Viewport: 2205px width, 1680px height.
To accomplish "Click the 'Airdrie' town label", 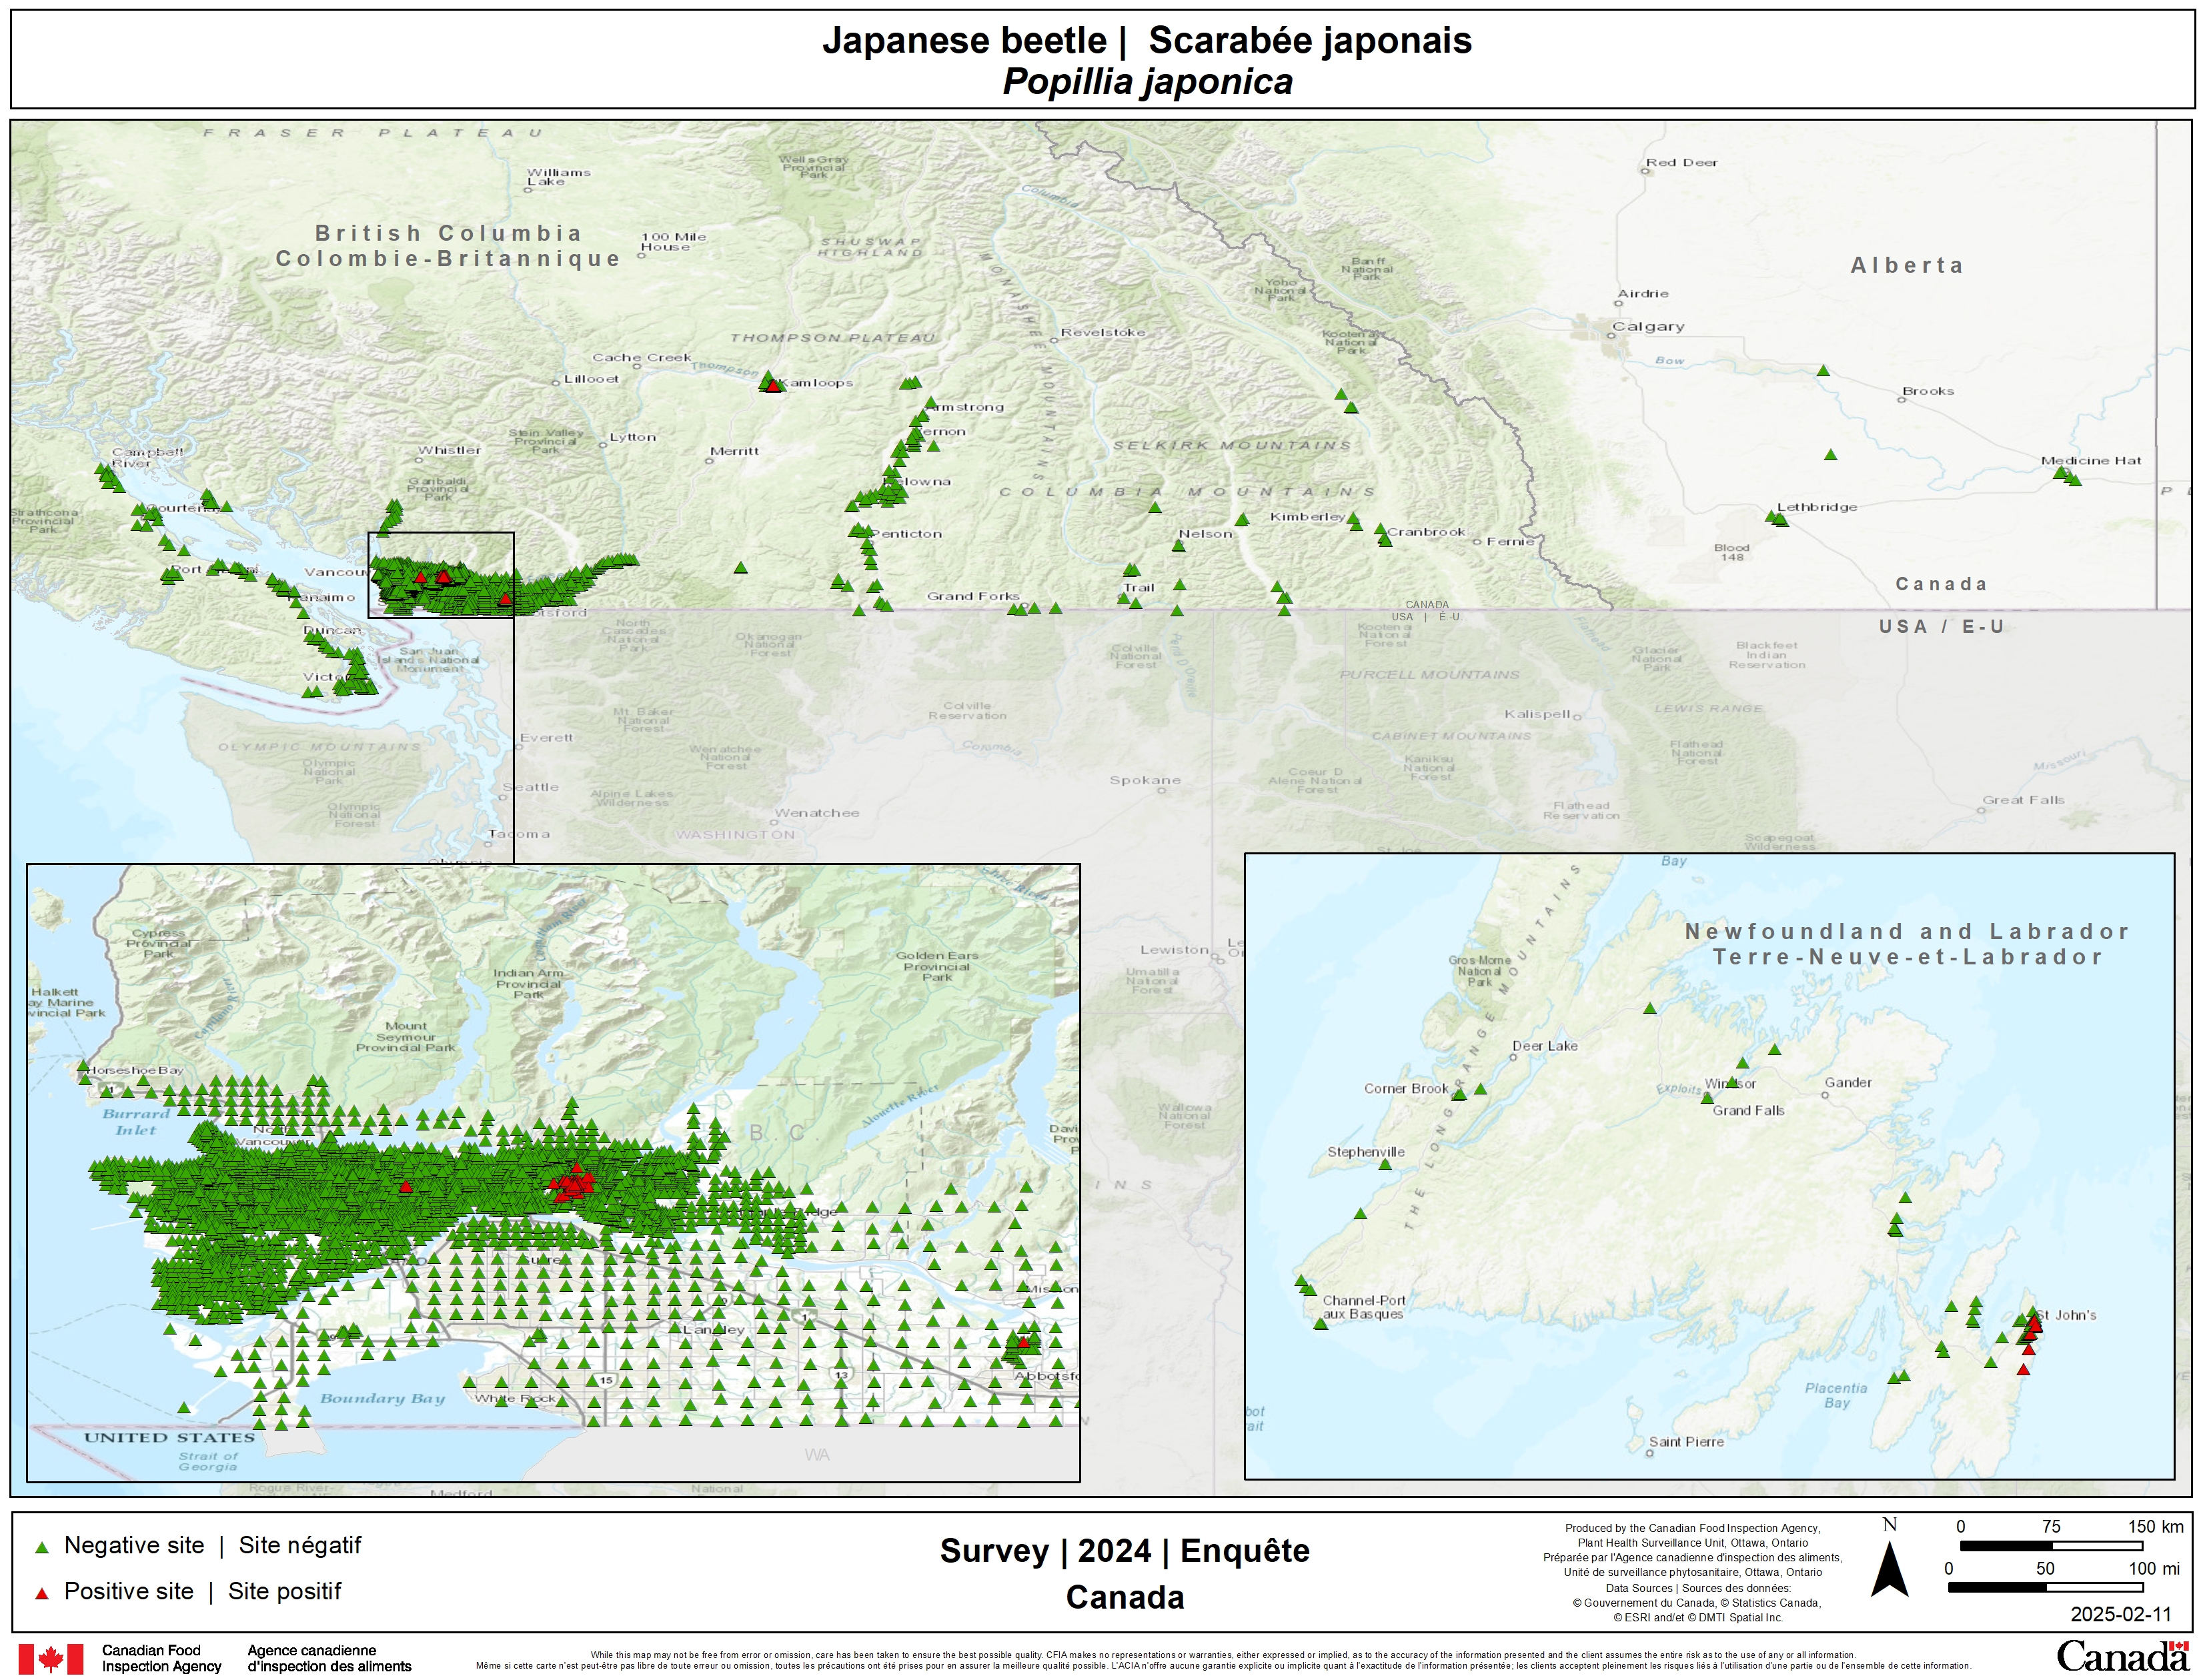I will point(1643,294).
